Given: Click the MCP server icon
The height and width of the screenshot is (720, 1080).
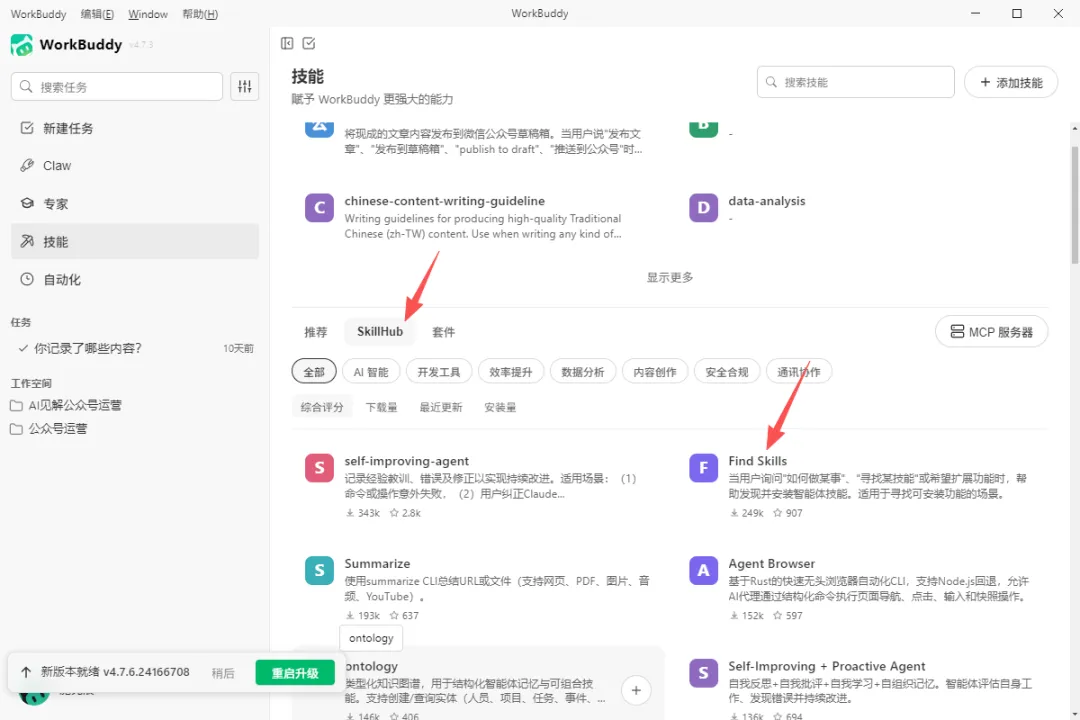Looking at the screenshot, I should [x=957, y=332].
